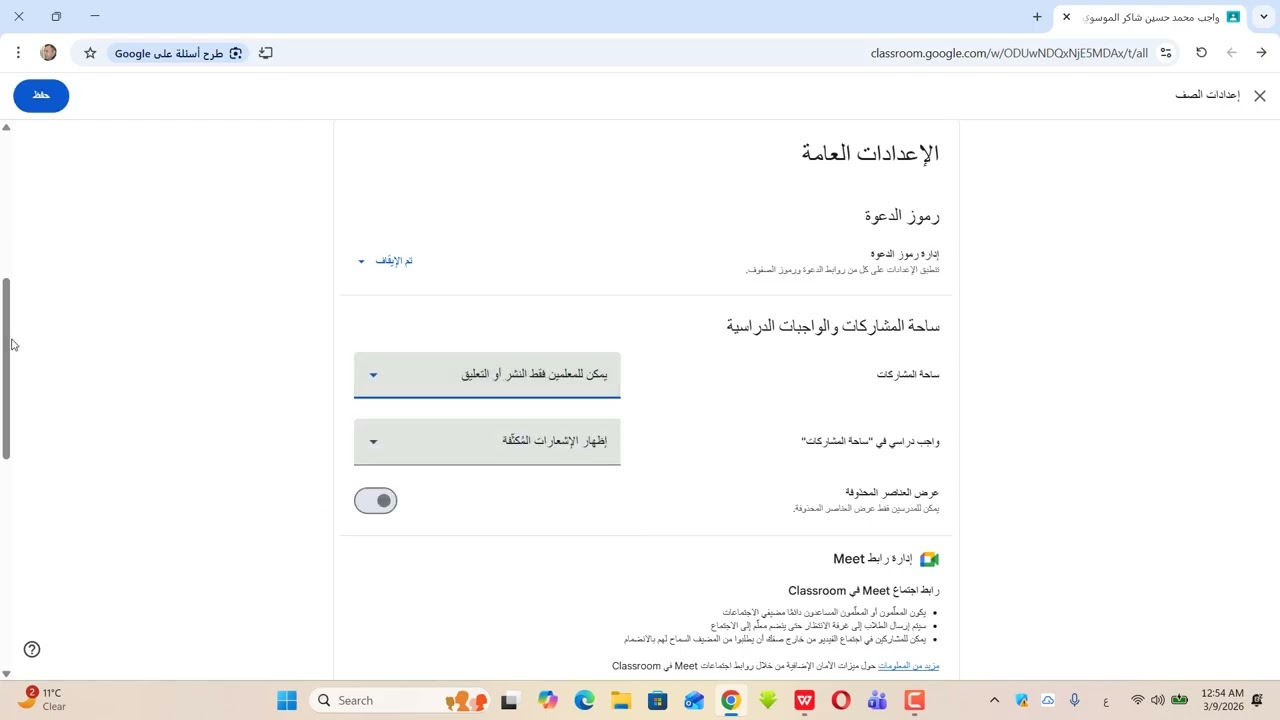This screenshot has height=720, width=1280.
Task: Open a new browser tab
Action: 1037,17
